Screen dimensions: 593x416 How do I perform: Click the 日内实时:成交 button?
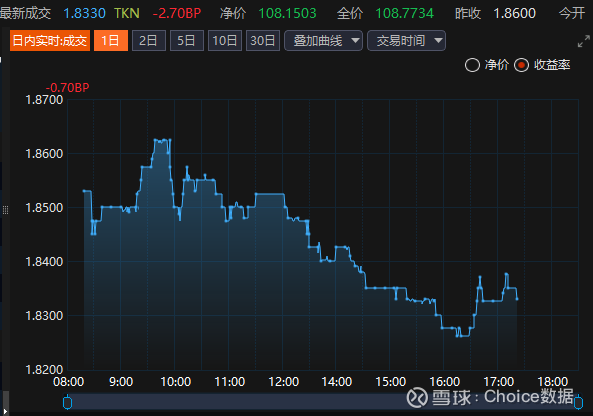tap(50, 40)
